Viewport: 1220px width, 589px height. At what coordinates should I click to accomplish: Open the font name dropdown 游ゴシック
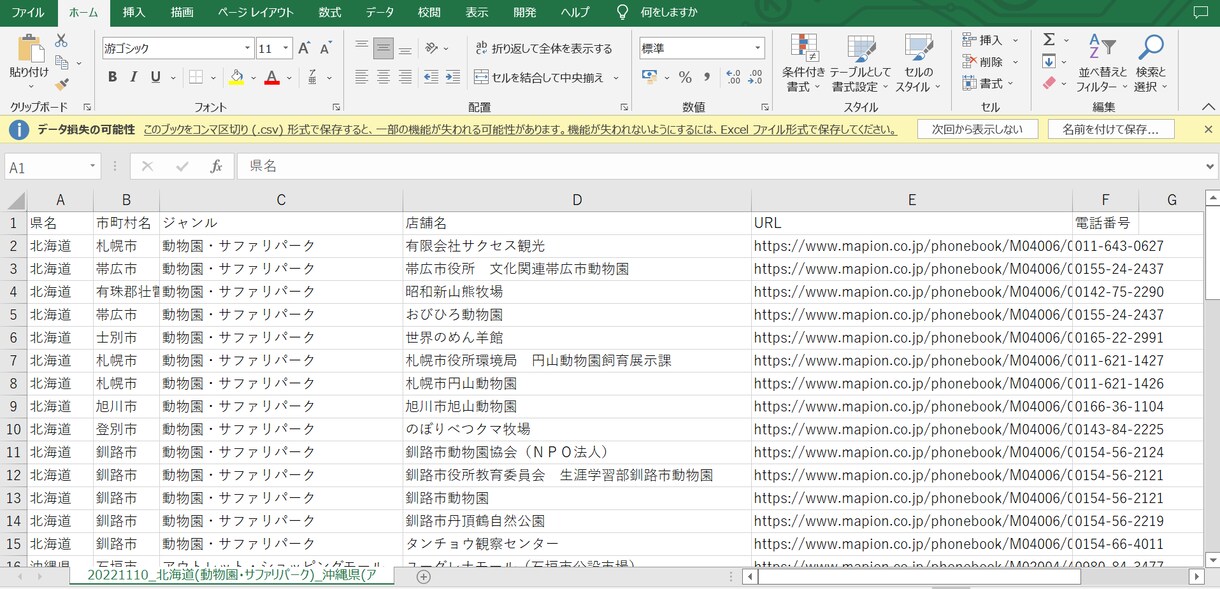(x=247, y=48)
